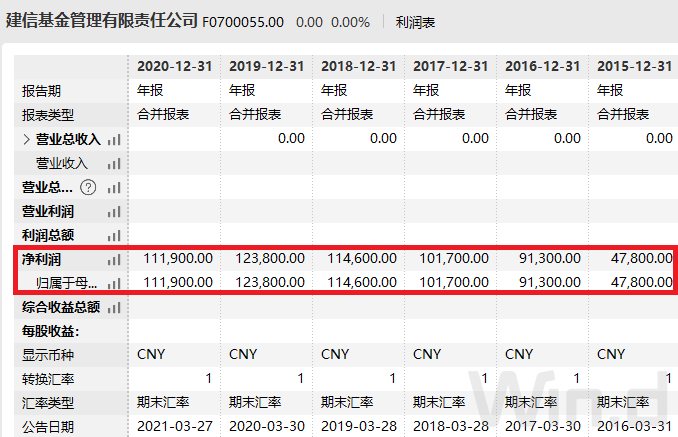Viewport: 678px width, 437px height.
Task: Click the 汇率类型 row label
Action: pyautogui.click(x=48, y=403)
